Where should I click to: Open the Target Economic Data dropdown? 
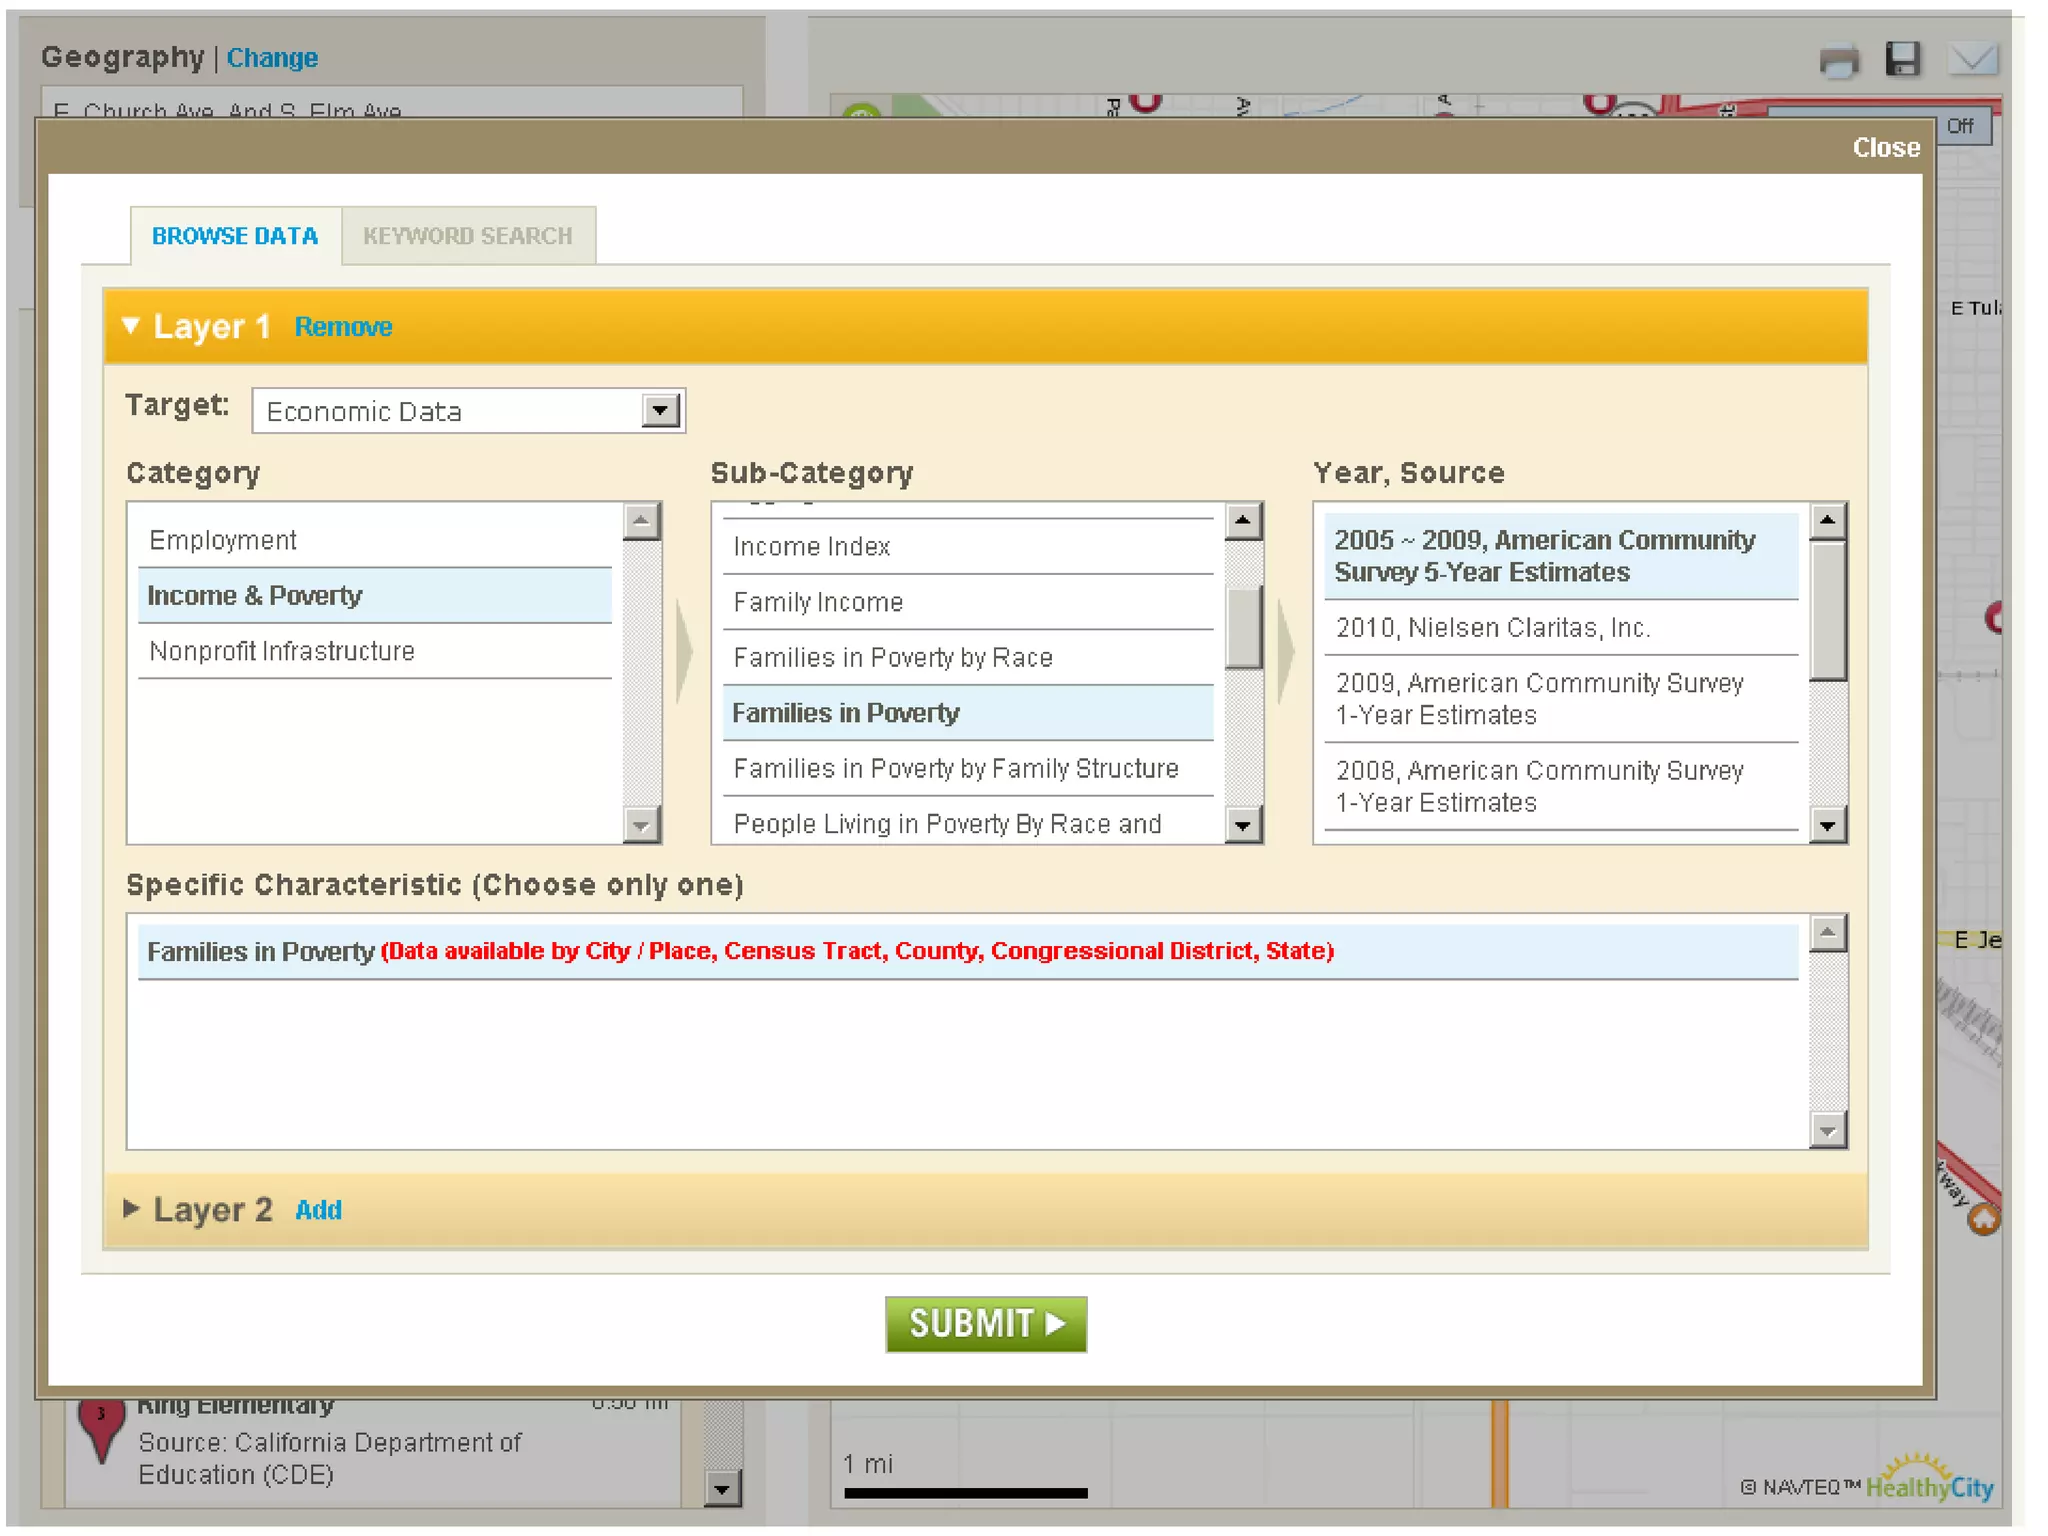pos(660,411)
